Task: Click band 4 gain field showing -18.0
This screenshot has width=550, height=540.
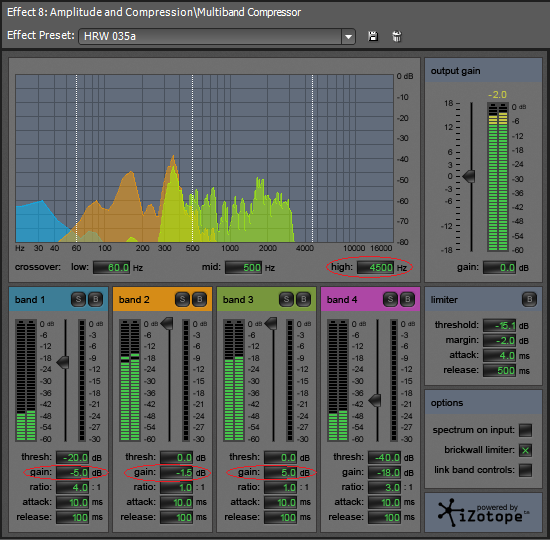Action: click(x=384, y=473)
